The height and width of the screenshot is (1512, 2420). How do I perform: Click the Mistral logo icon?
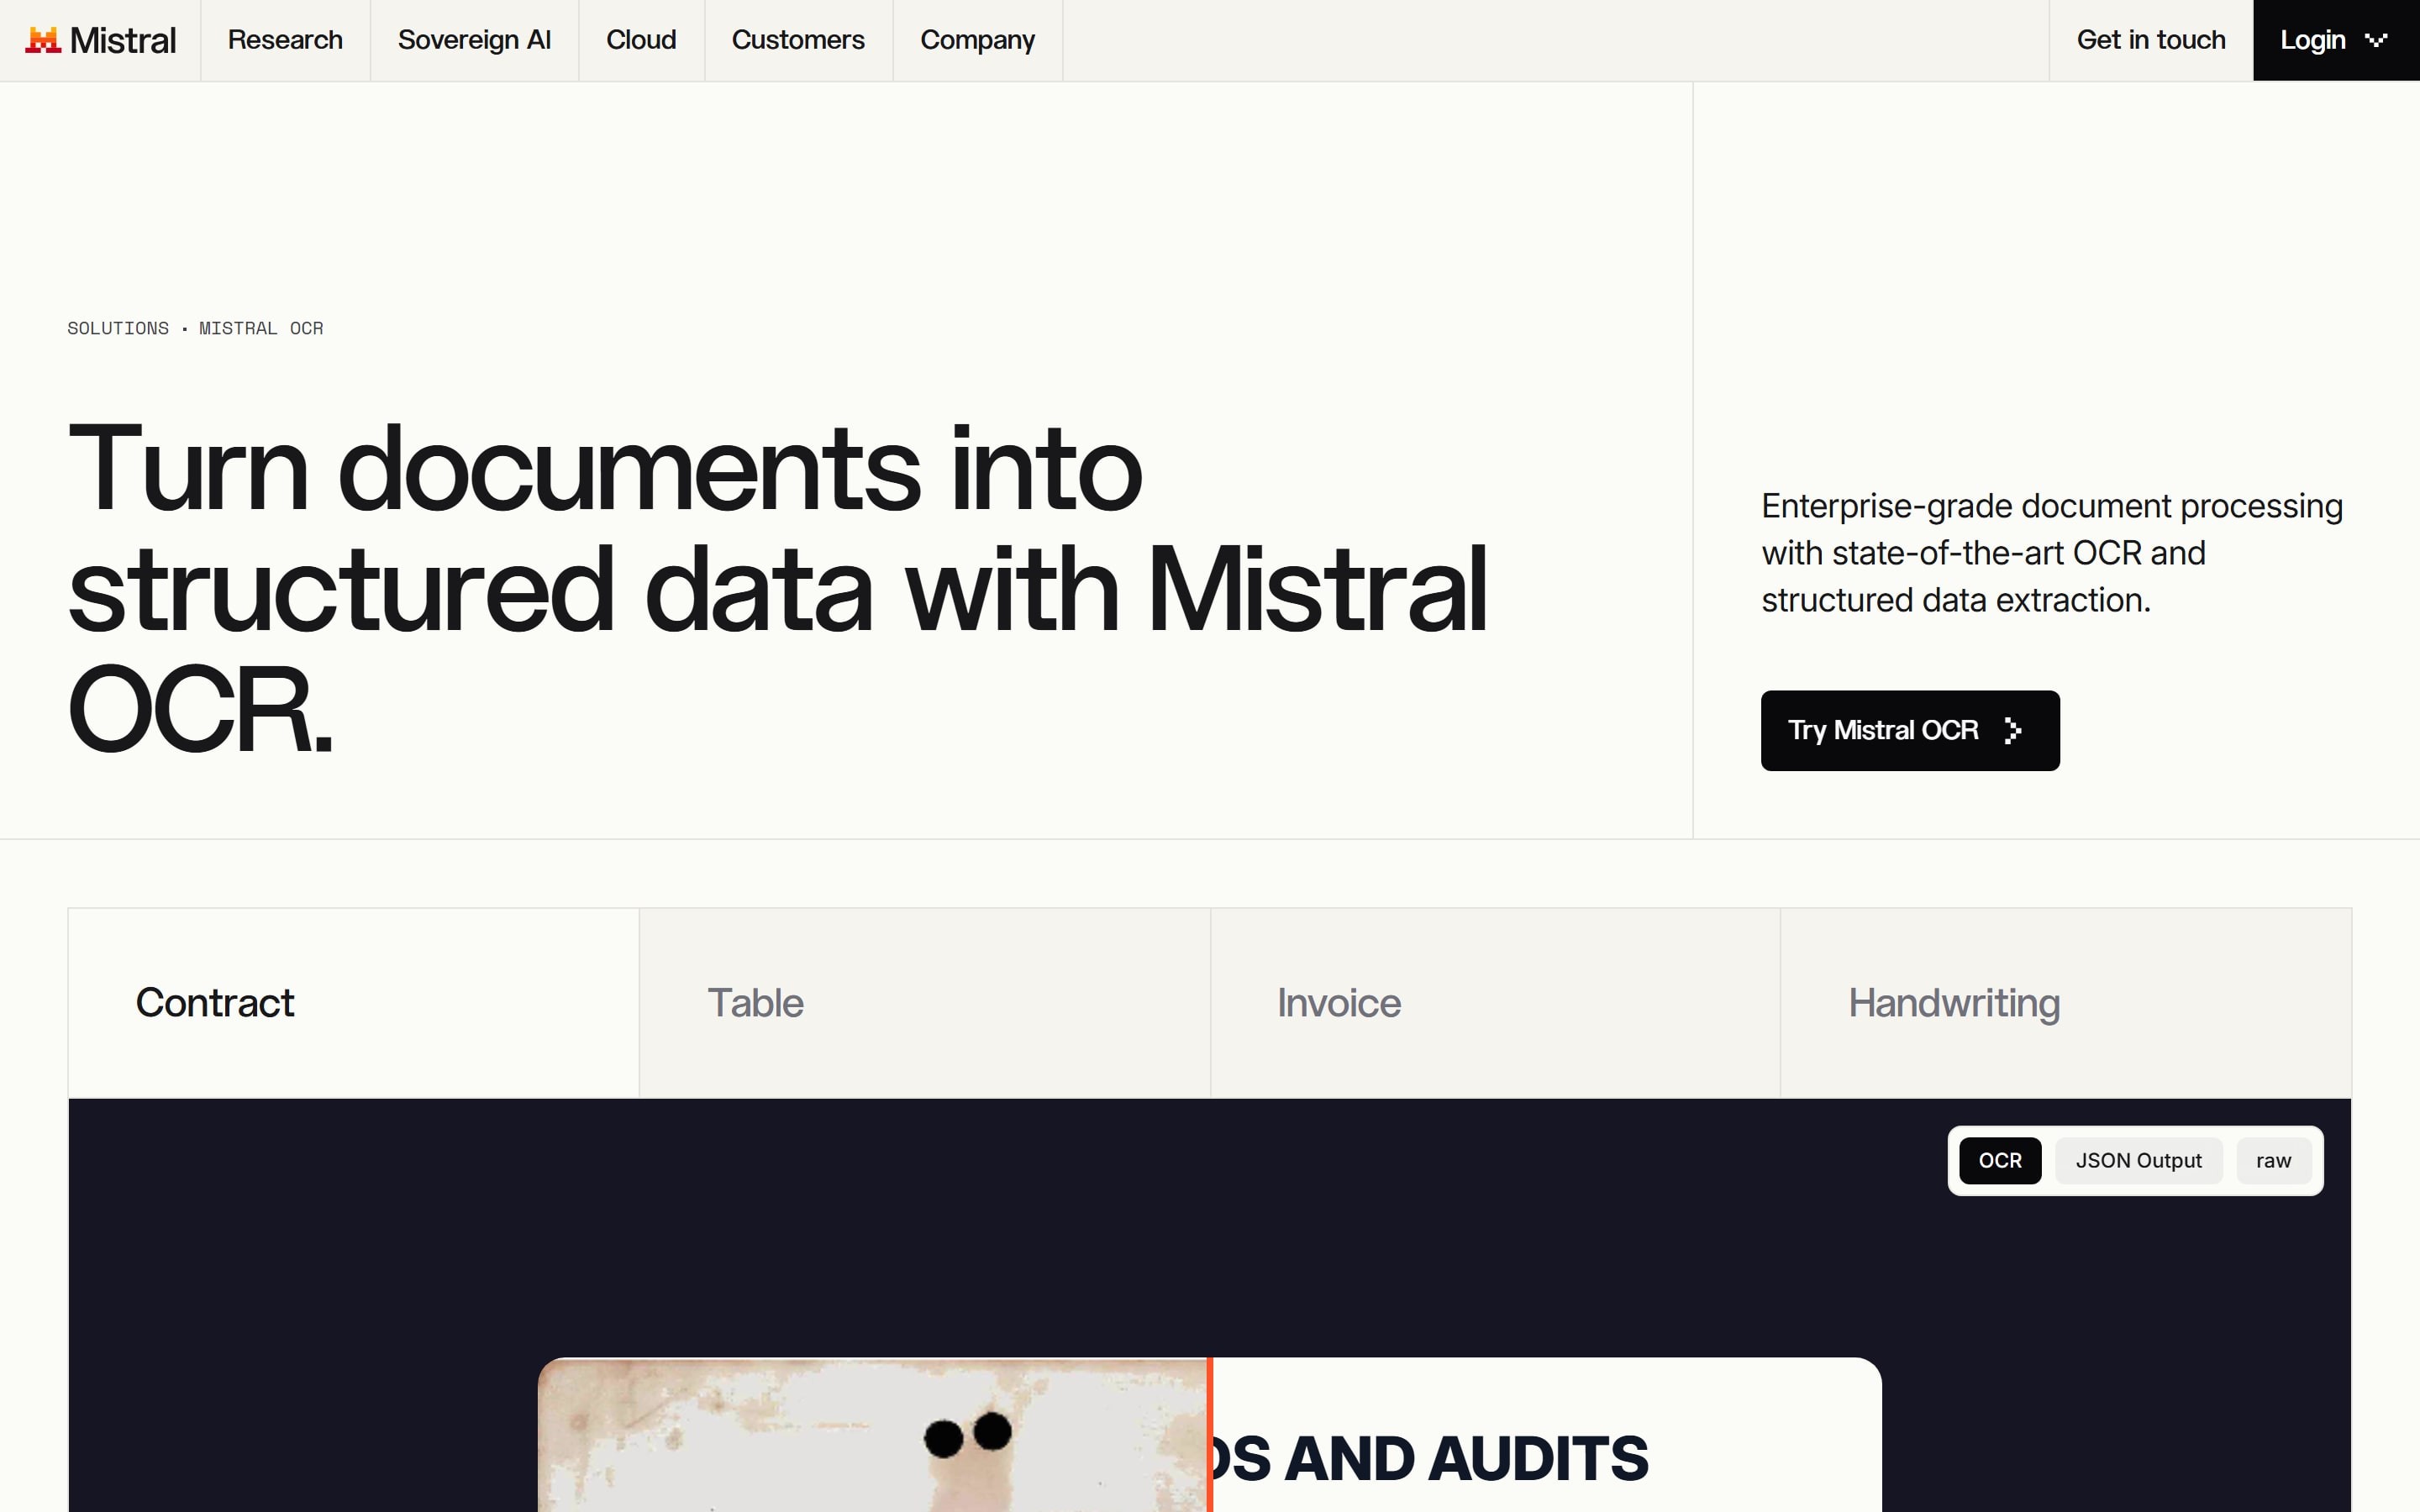tap(43, 40)
